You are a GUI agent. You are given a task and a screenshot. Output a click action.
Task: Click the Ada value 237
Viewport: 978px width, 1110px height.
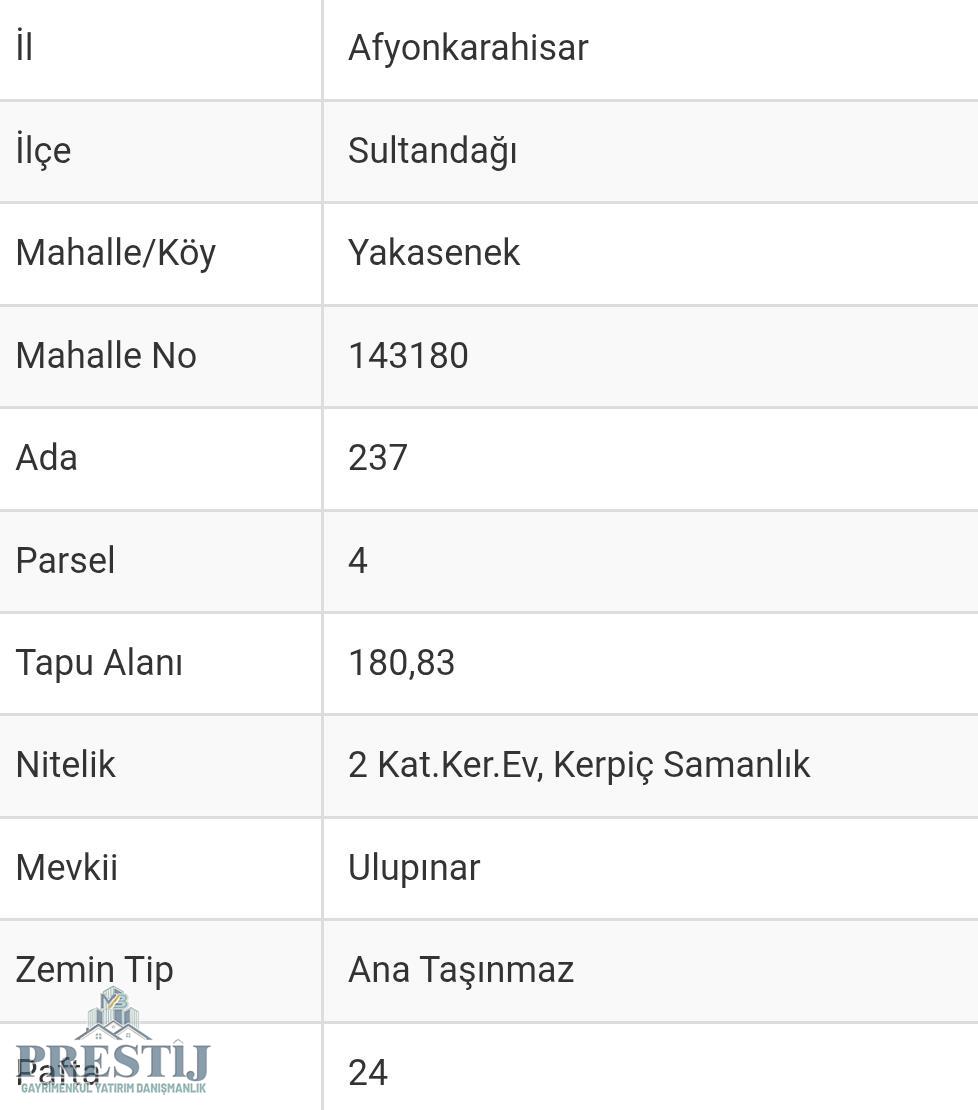pos(378,458)
